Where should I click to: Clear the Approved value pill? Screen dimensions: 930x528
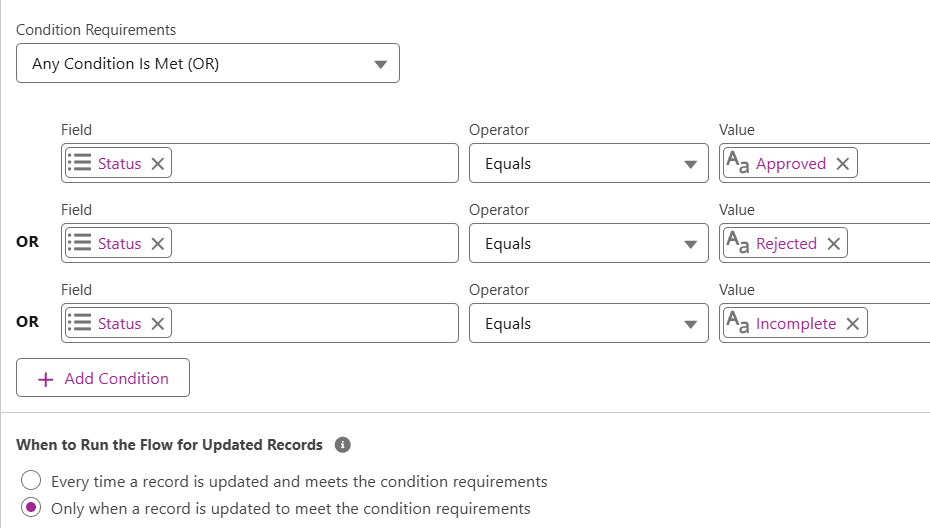842,164
